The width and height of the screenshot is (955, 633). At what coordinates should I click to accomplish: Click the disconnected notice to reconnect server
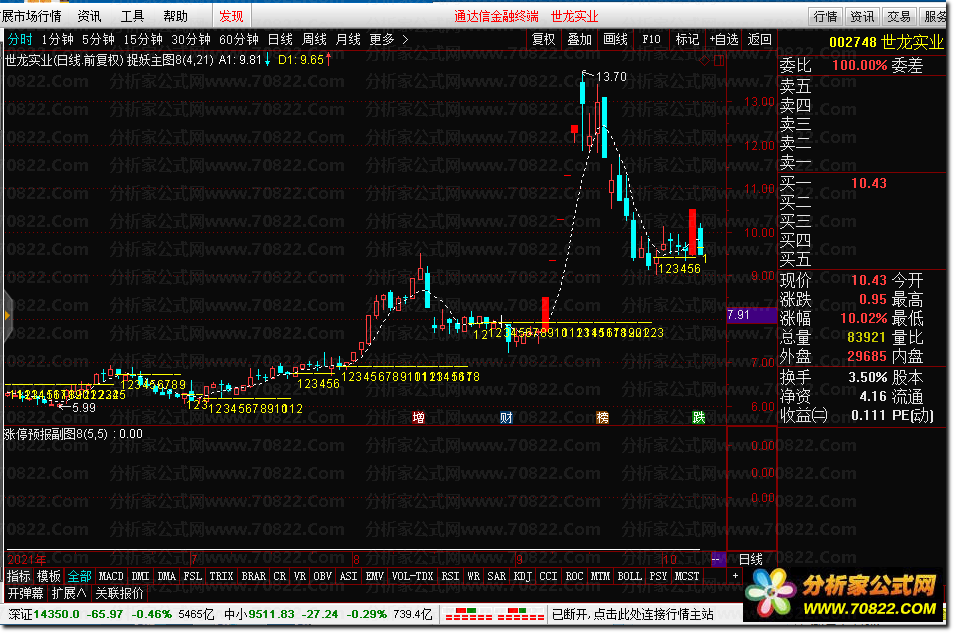[x=632, y=614]
